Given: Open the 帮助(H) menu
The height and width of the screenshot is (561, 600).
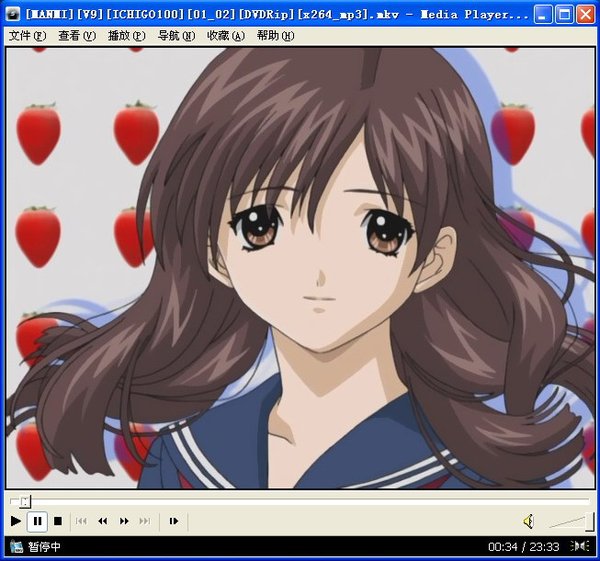Looking at the screenshot, I should (276, 36).
